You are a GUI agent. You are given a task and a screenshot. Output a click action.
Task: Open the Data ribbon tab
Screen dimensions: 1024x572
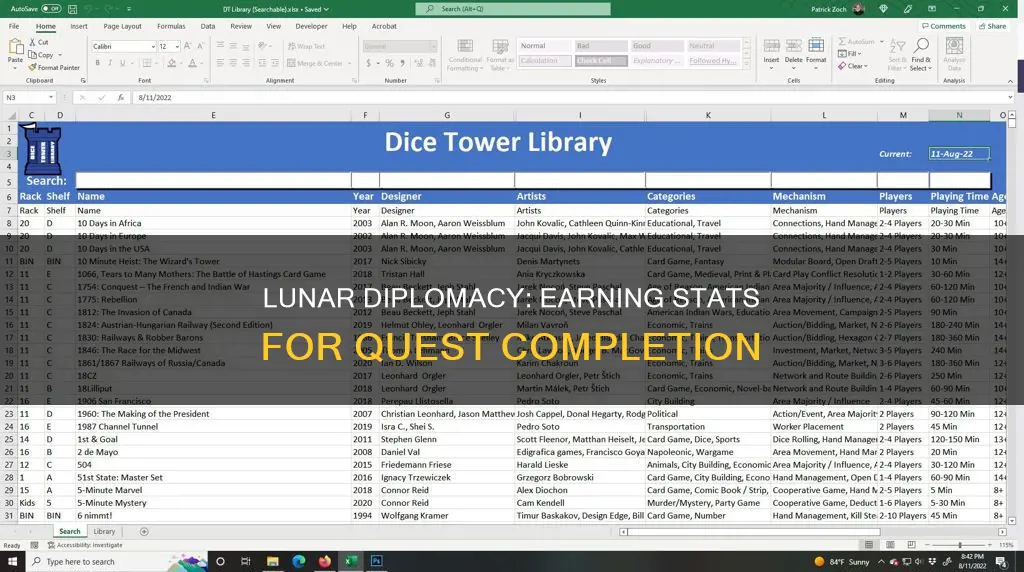click(208, 26)
